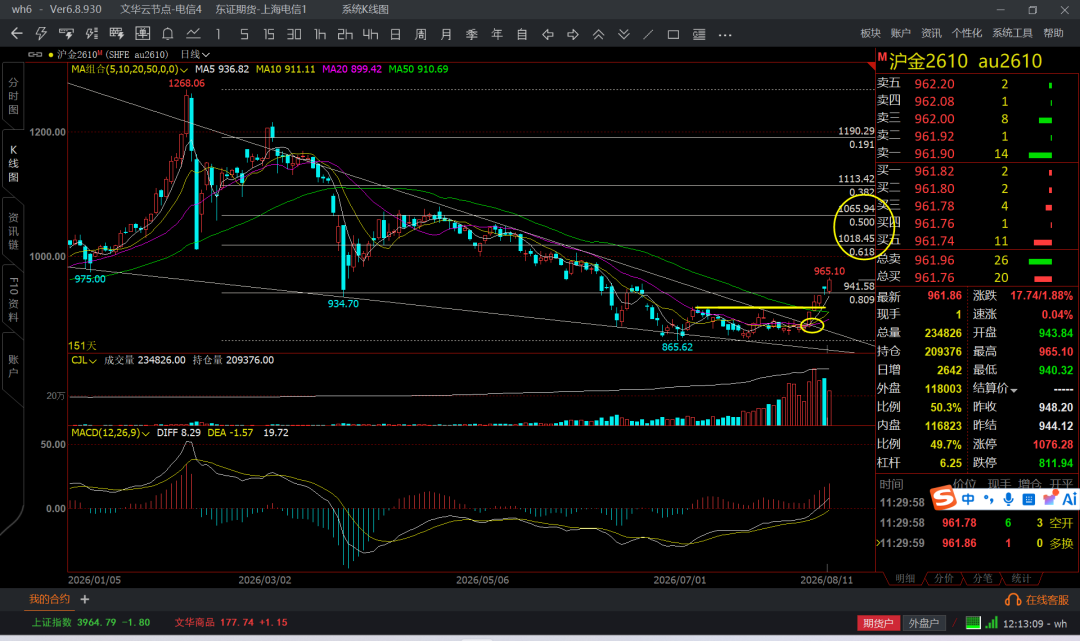Switch to daily (日) K-line period
This screenshot has height=641, width=1080.
tap(395, 34)
